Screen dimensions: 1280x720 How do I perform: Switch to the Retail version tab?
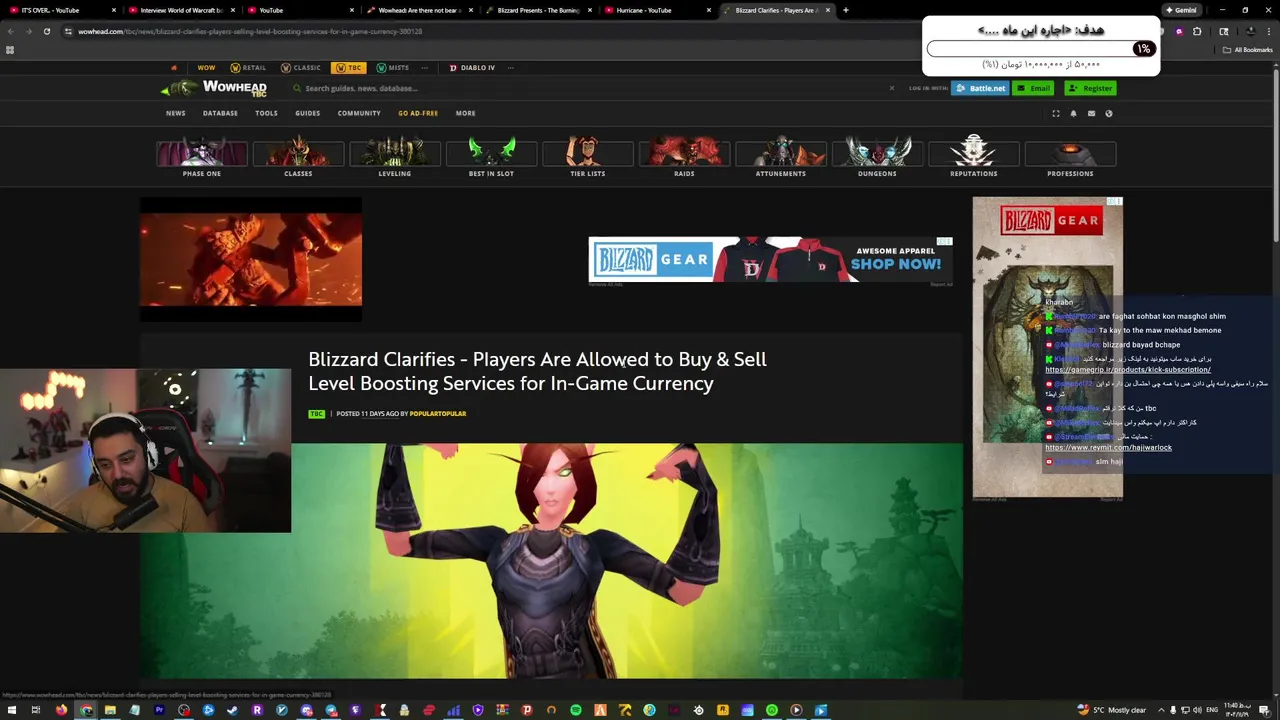click(x=248, y=68)
